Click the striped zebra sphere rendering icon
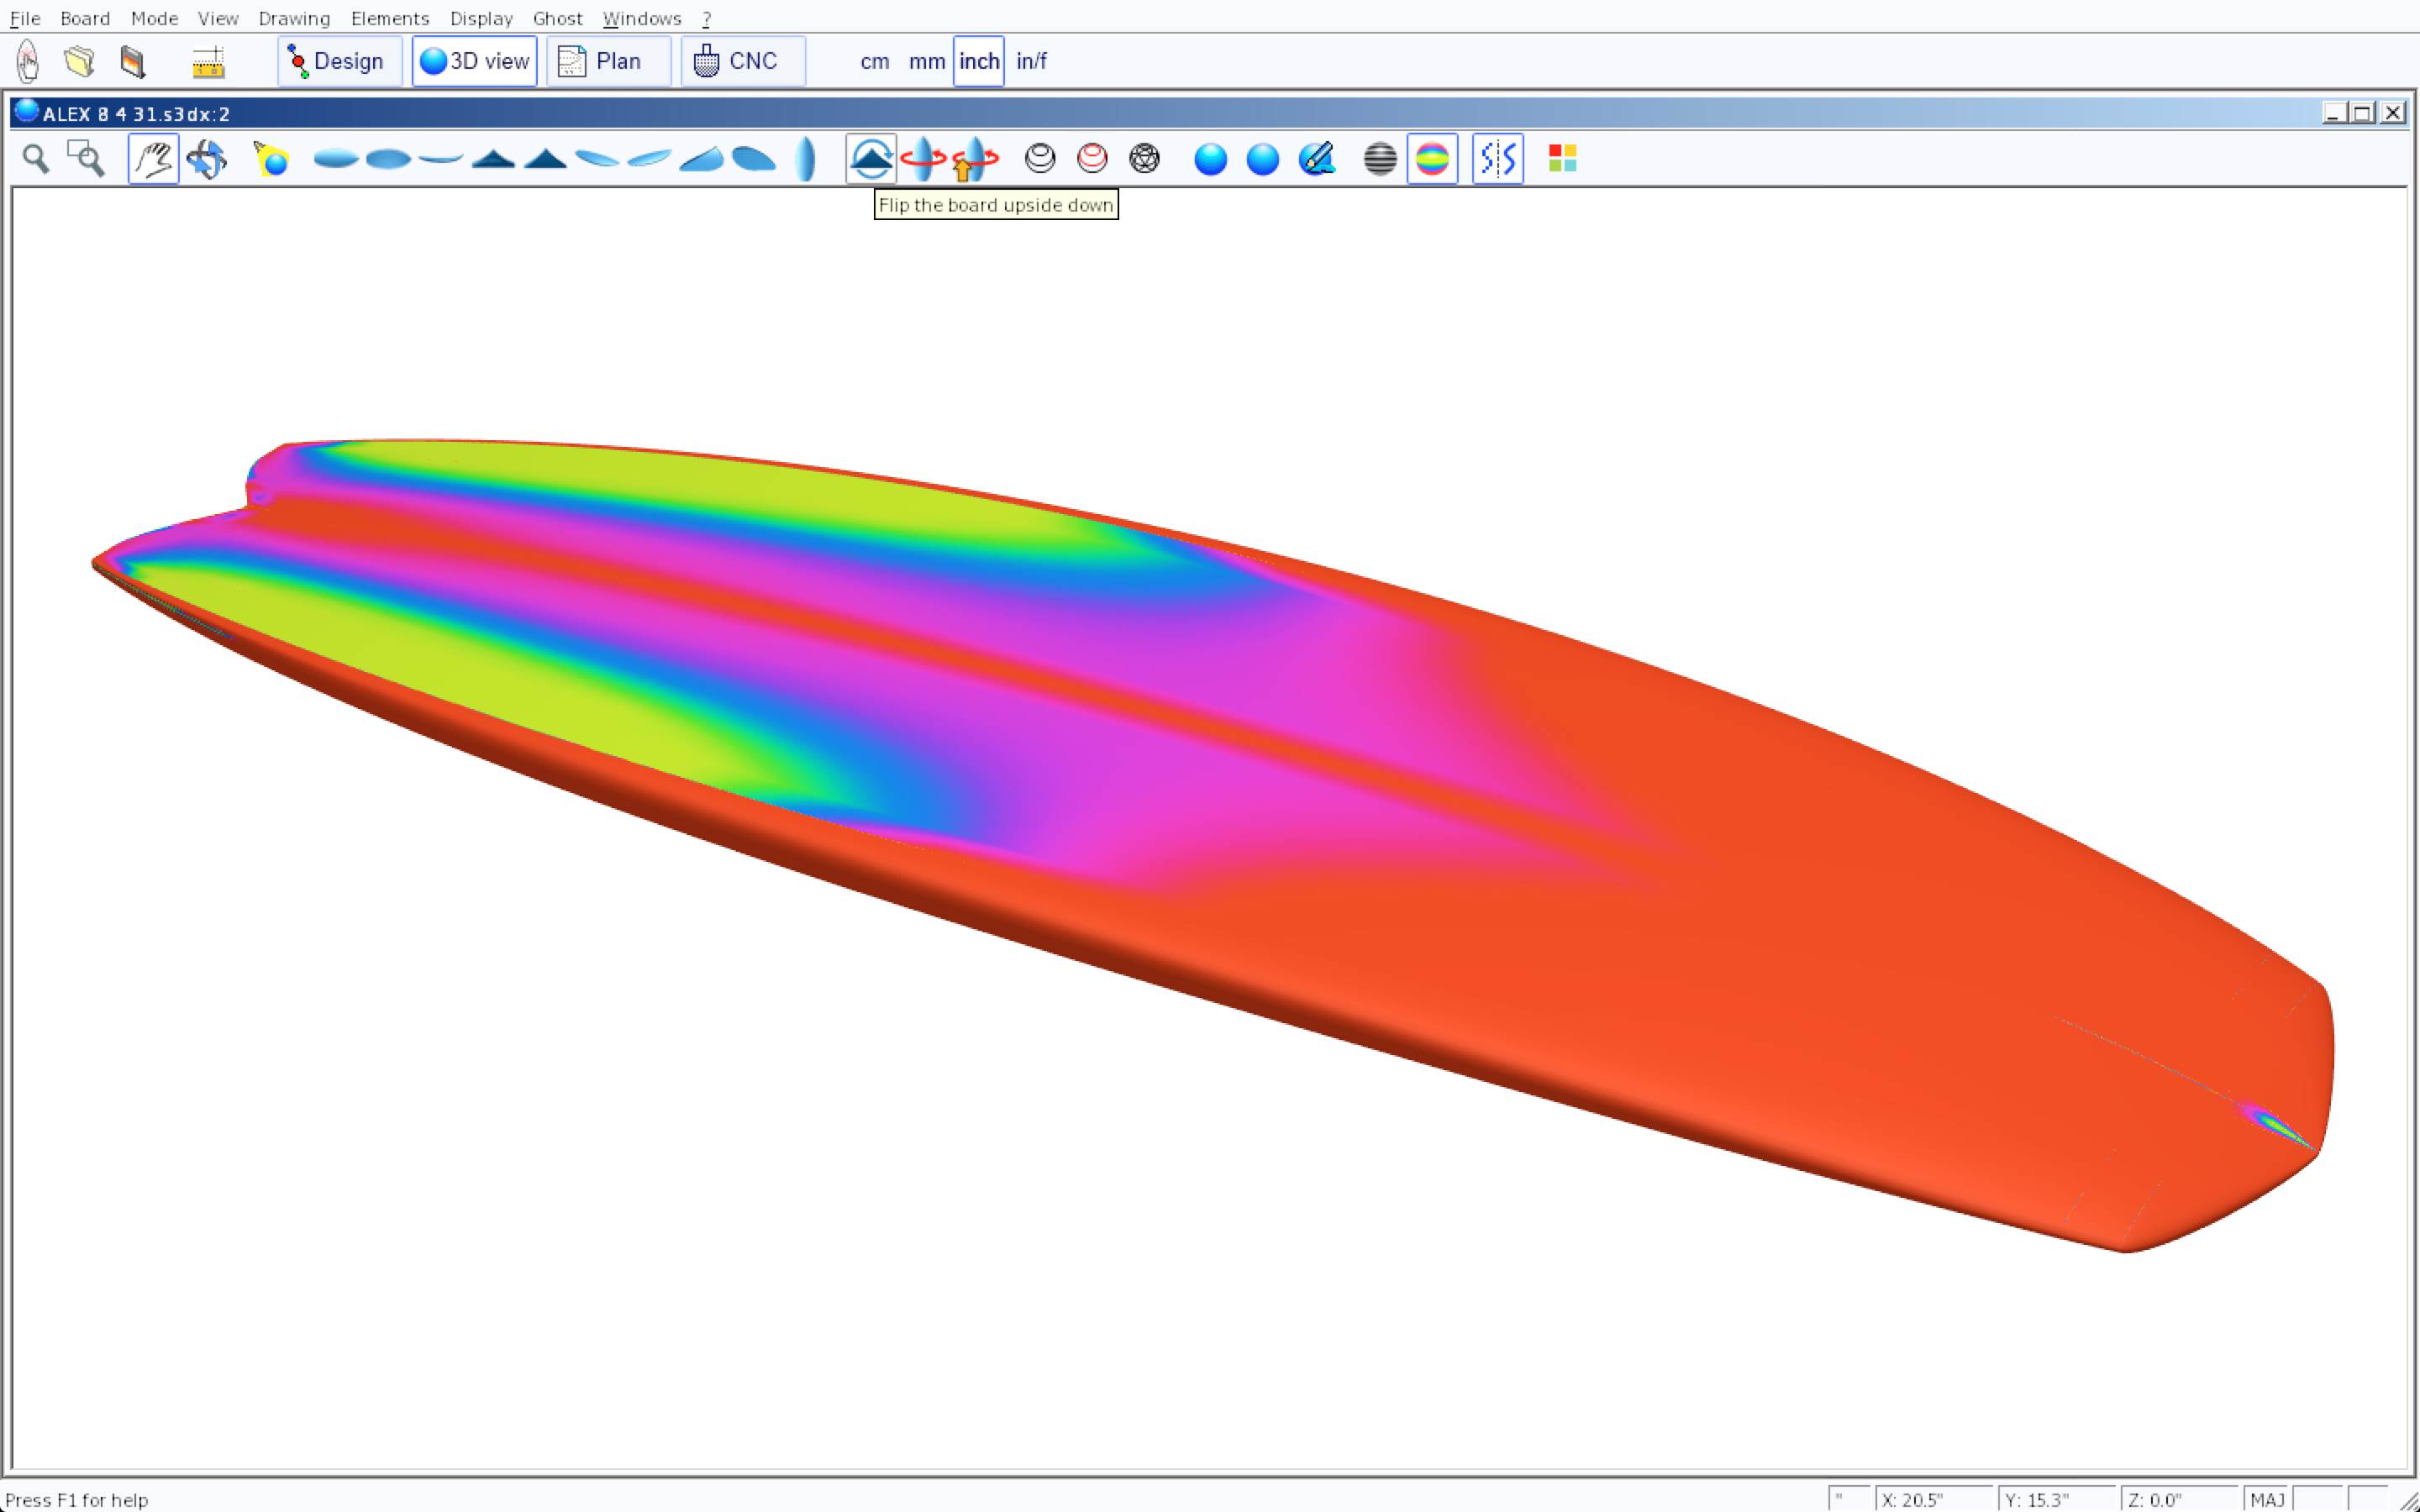Image resolution: width=2420 pixels, height=1512 pixels. pyautogui.click(x=1380, y=159)
